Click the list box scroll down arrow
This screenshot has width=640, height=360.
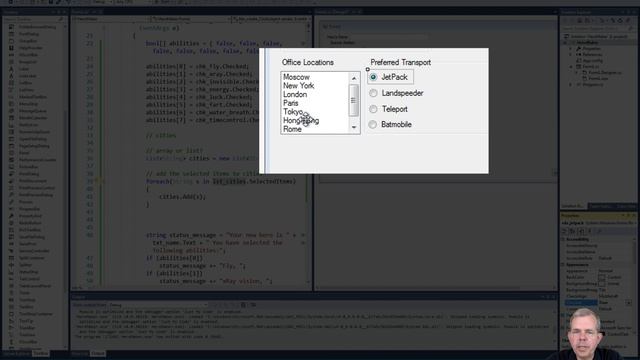click(x=354, y=127)
